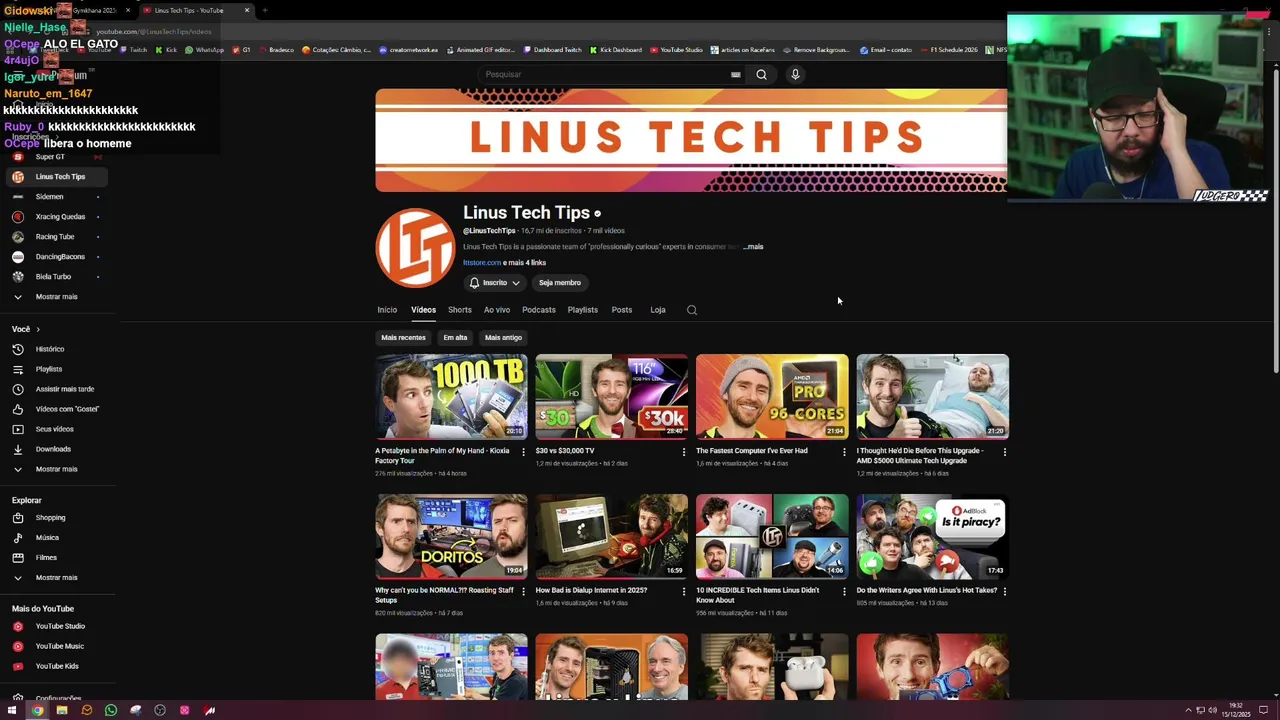1280x720 pixels.
Task: Open the Posts tab
Action: pyautogui.click(x=622, y=310)
